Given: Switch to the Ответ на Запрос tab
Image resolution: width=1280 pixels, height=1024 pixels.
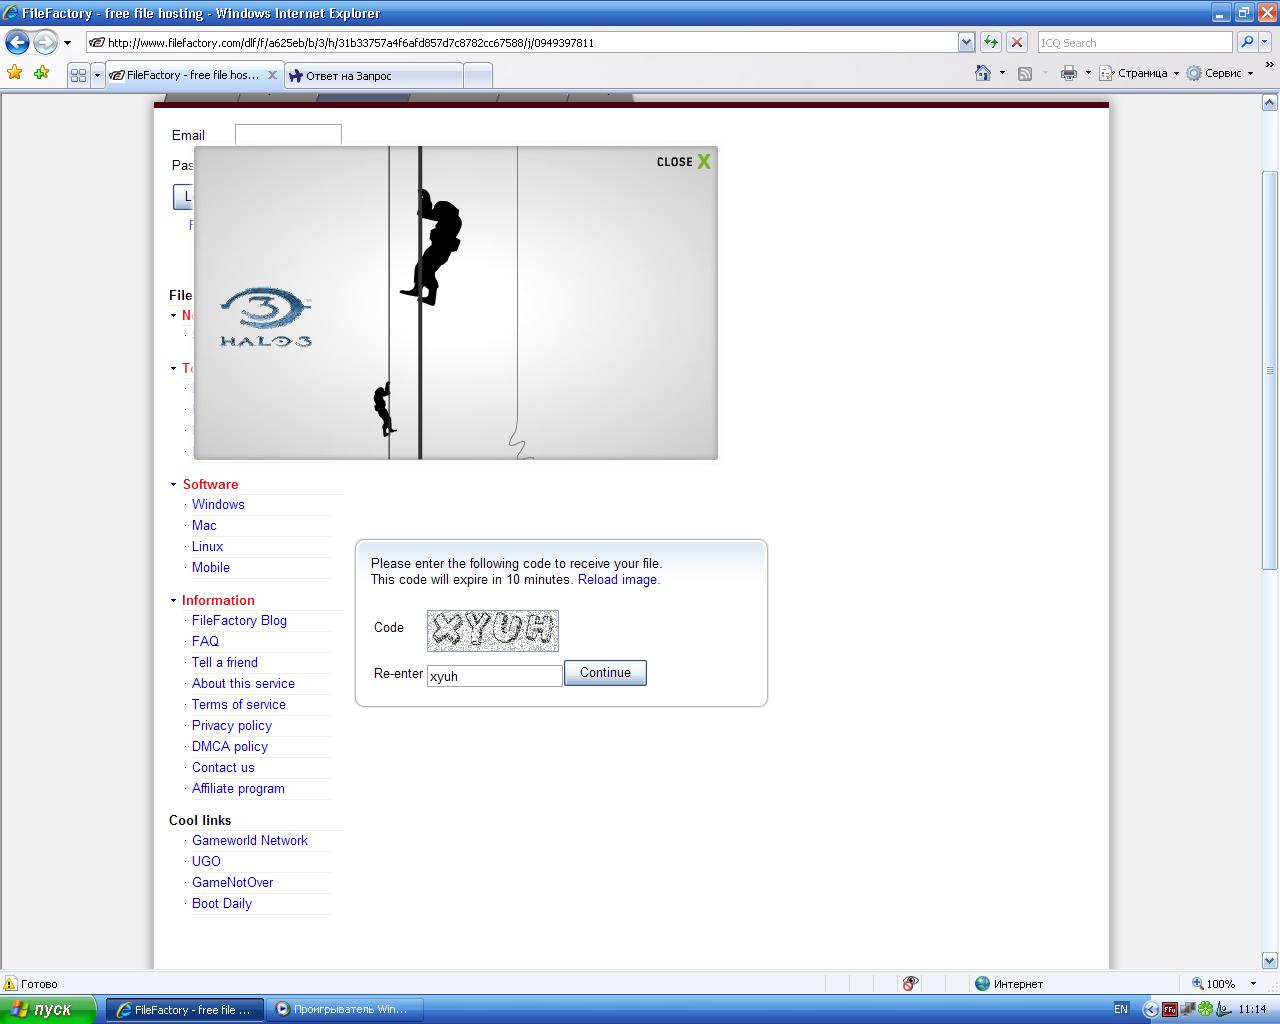Looking at the screenshot, I should pyautogui.click(x=370, y=76).
